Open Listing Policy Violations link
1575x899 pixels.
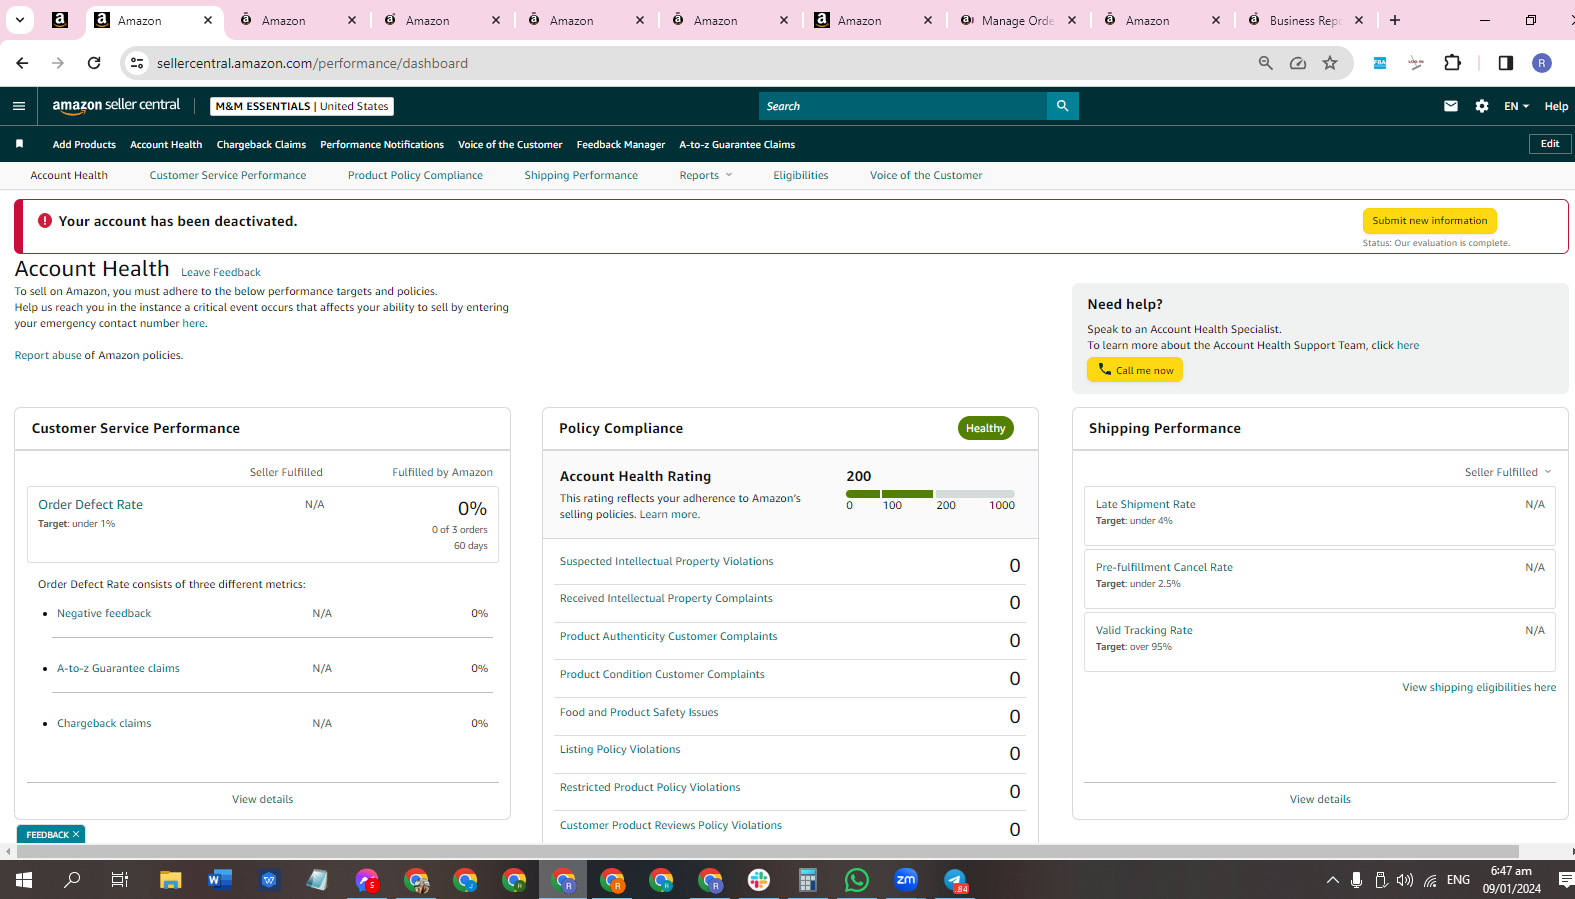(x=620, y=750)
